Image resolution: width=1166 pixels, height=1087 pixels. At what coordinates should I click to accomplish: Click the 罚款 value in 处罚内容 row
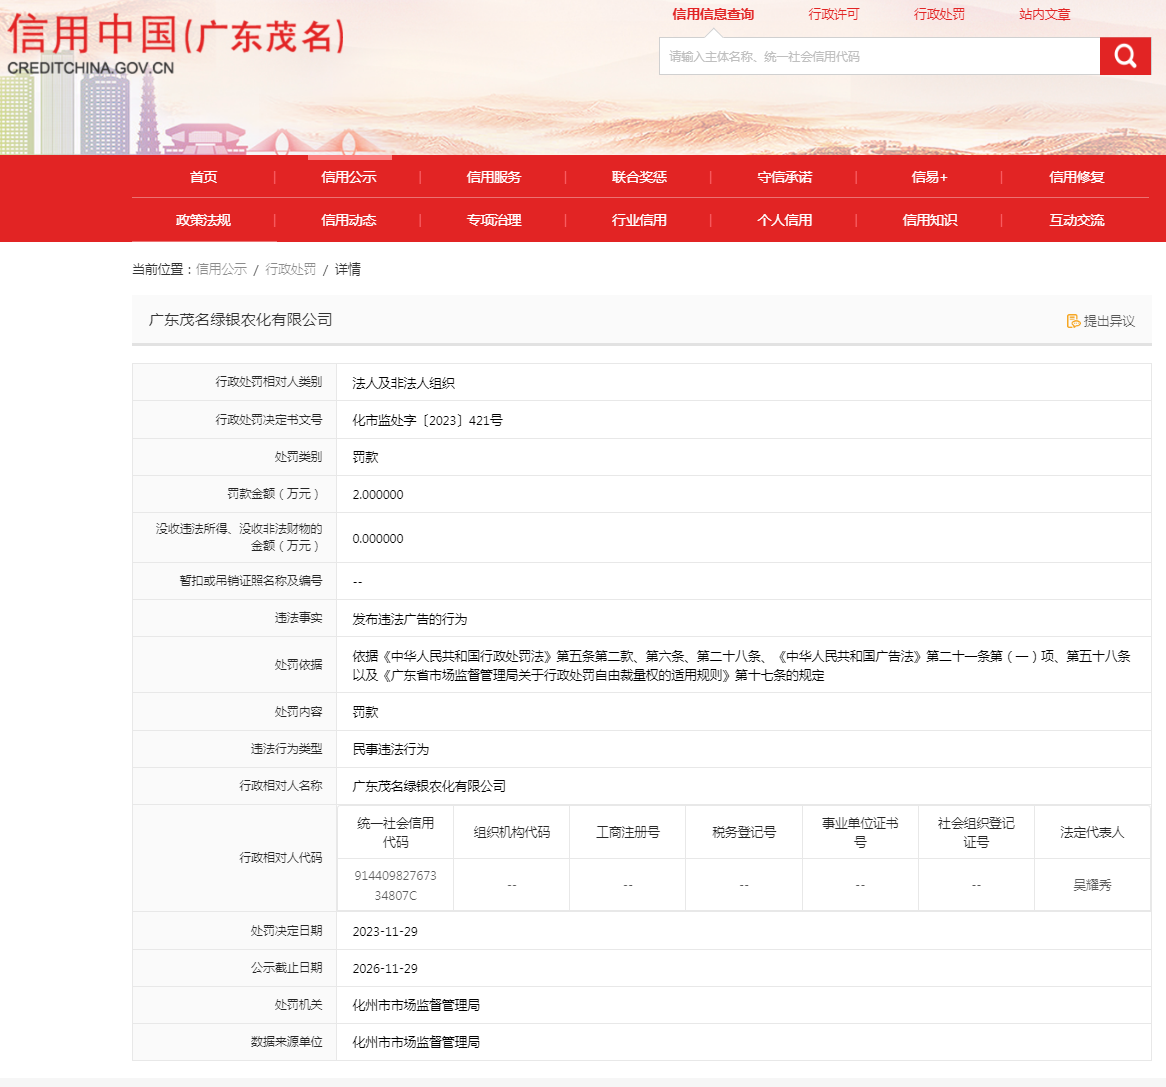365,712
